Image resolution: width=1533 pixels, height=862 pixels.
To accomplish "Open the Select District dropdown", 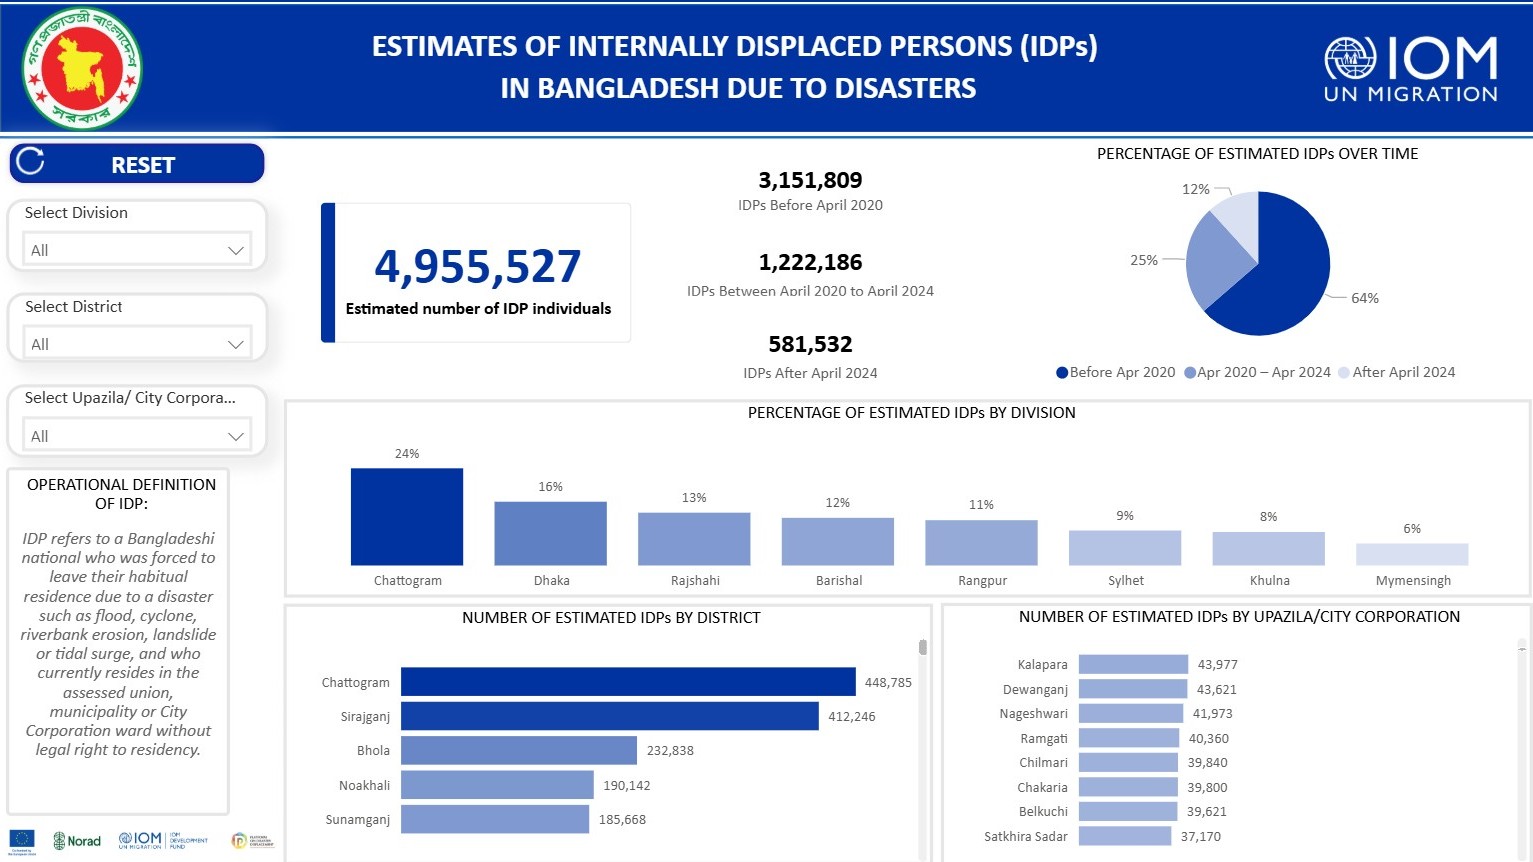I will tap(137, 343).
